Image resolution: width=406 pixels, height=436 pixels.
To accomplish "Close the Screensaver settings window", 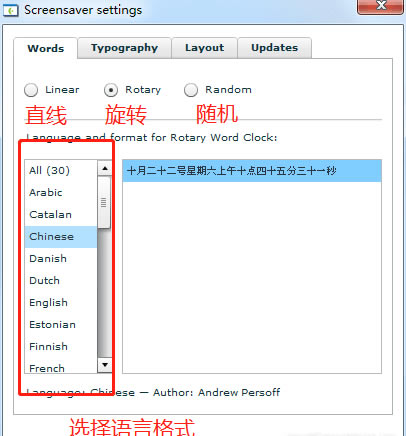I will click(x=380, y=6).
